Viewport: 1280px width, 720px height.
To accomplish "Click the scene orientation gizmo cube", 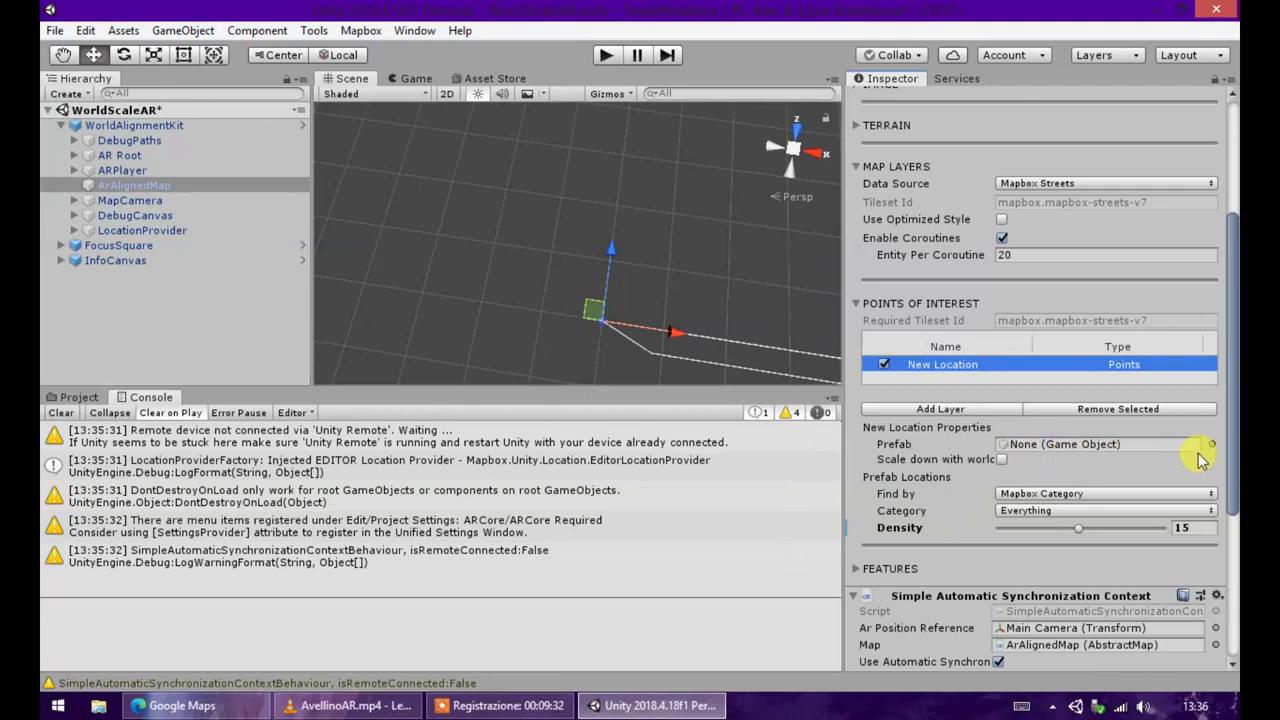I will [793, 148].
